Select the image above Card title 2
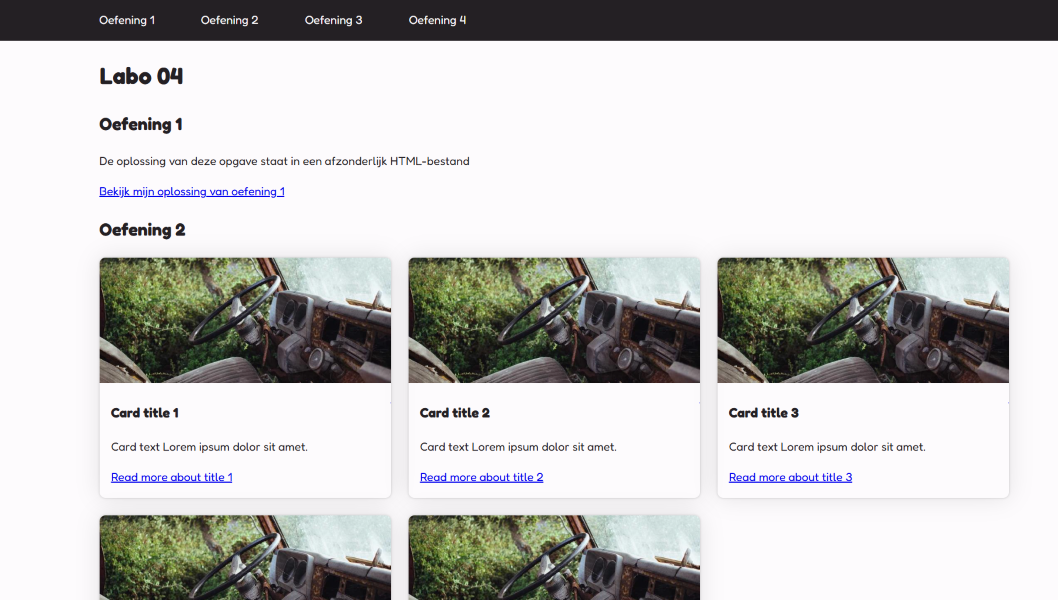The width and height of the screenshot is (1058, 600). (554, 320)
